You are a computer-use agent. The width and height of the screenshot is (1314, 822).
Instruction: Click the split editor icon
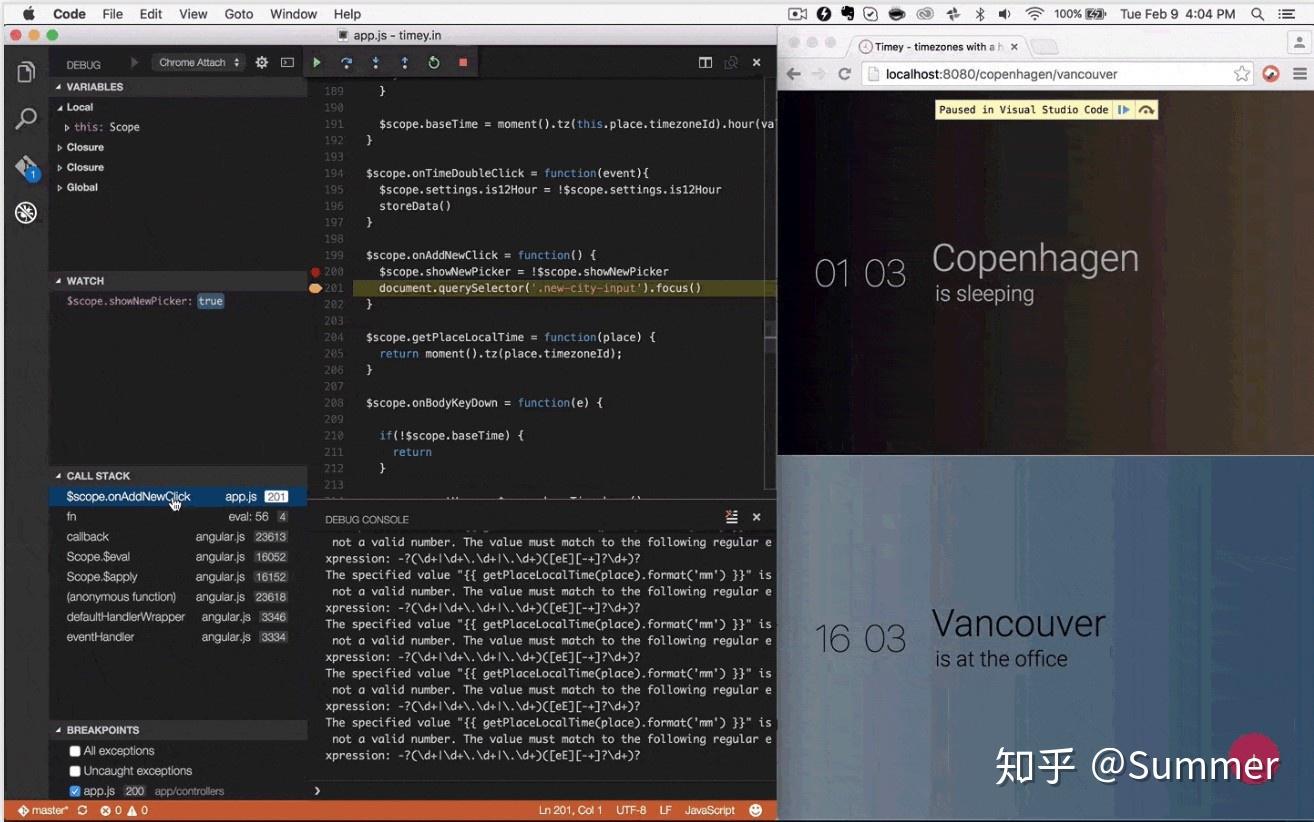tap(705, 62)
